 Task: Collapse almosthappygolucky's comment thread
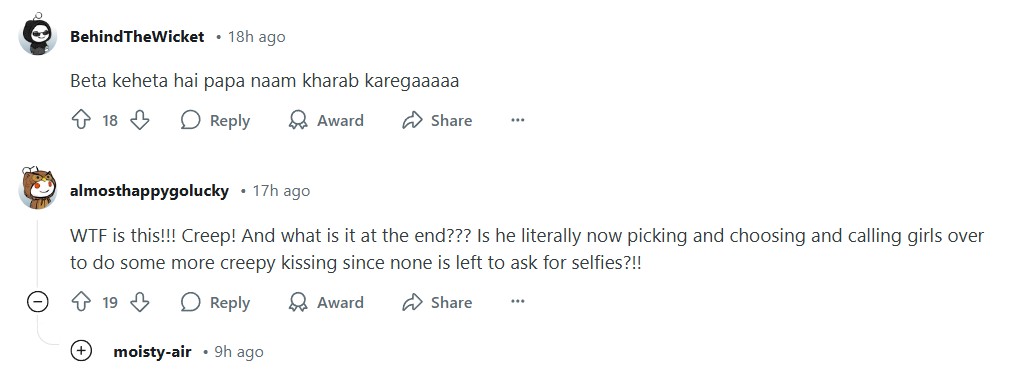coord(38,302)
